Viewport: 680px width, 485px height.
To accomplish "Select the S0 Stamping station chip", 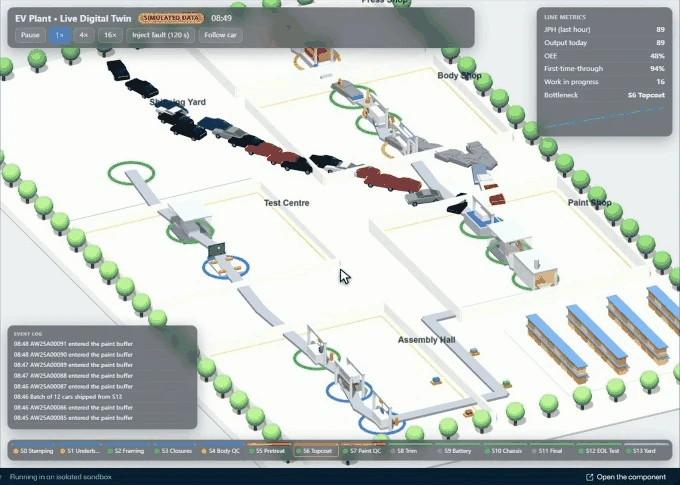I will 33,451.
